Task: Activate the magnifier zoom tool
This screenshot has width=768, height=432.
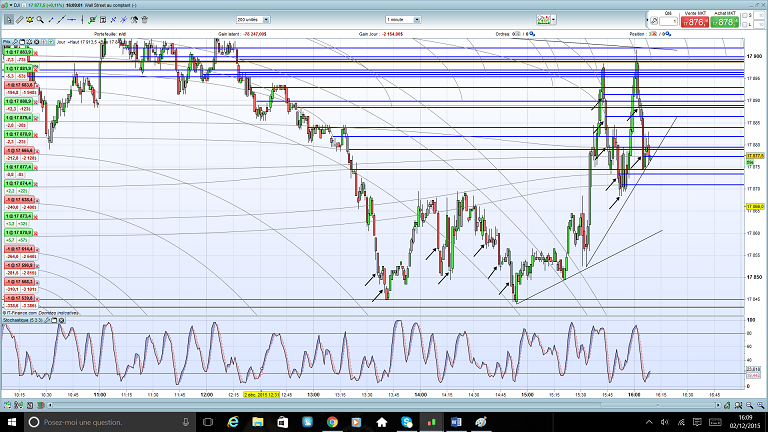Action: point(40,20)
